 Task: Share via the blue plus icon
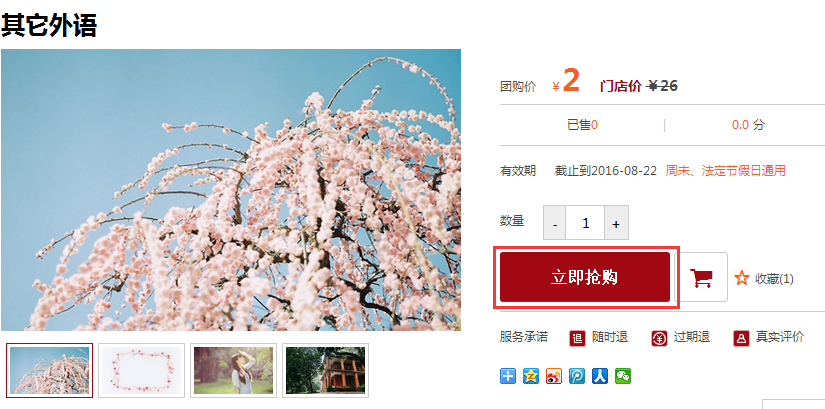508,376
